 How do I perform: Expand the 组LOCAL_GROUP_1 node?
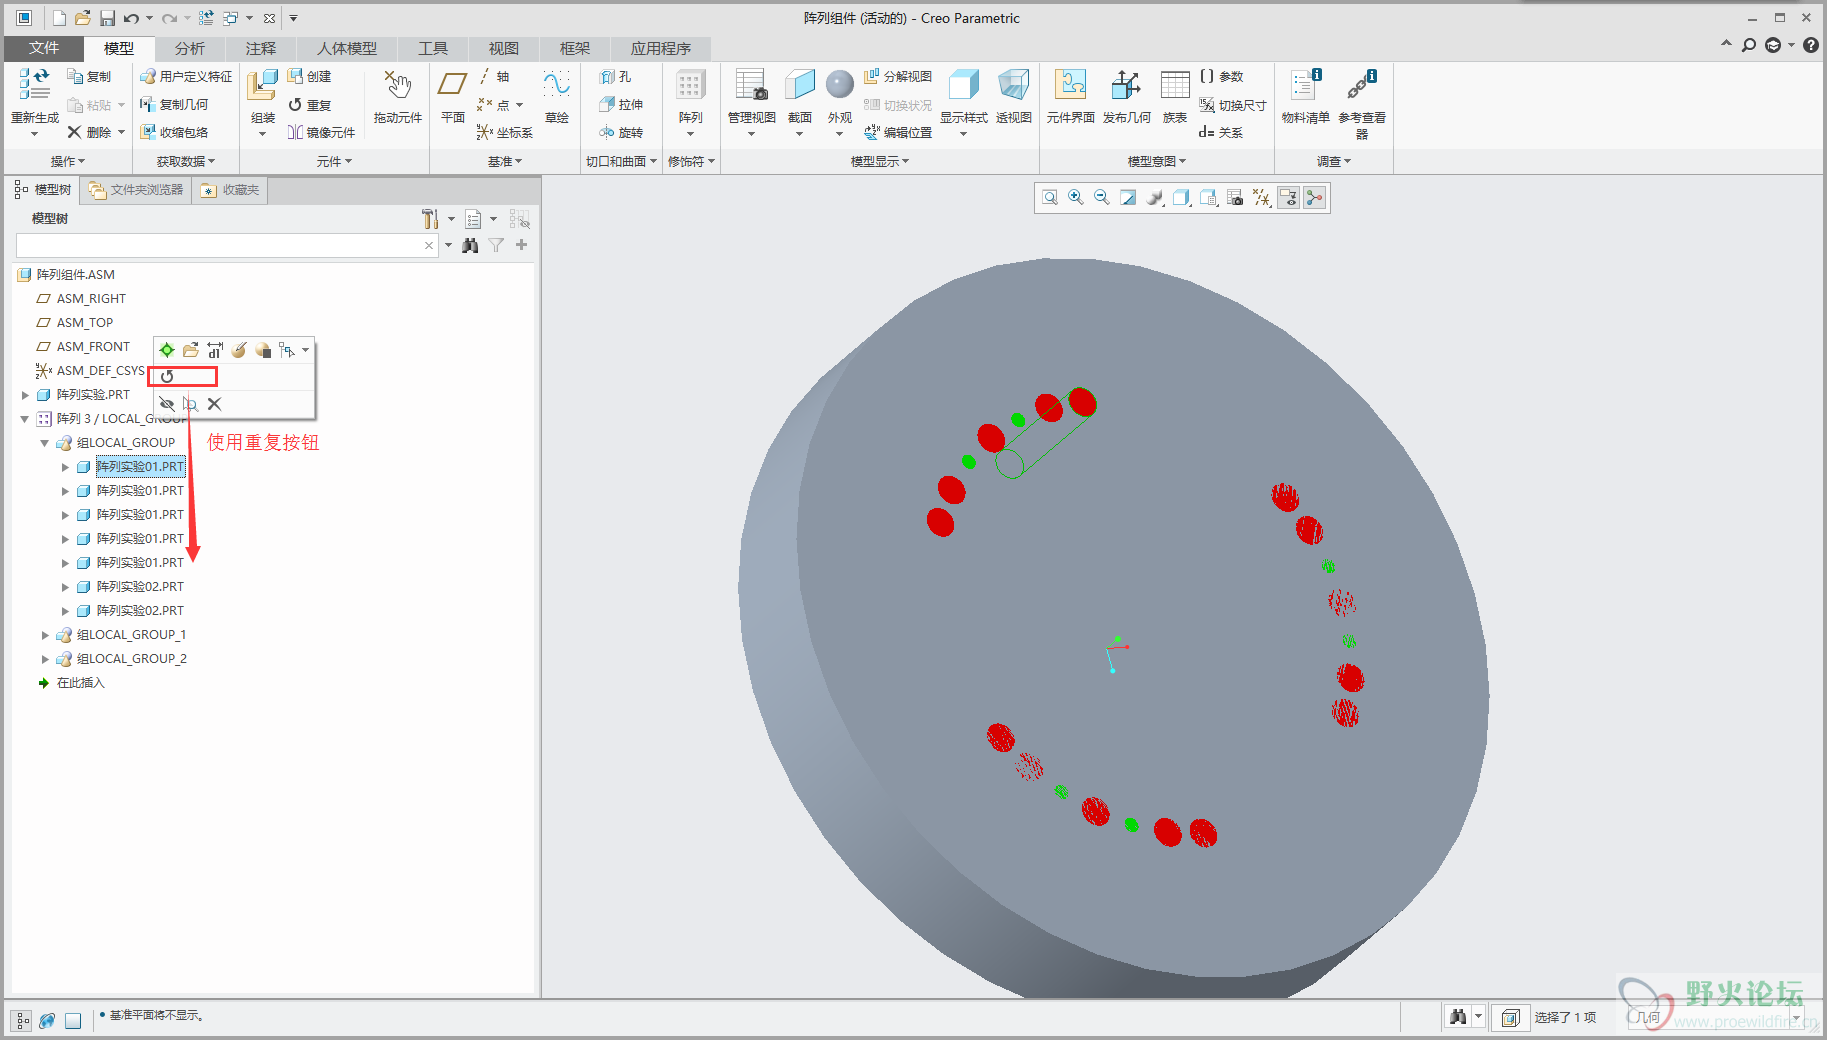[45, 635]
